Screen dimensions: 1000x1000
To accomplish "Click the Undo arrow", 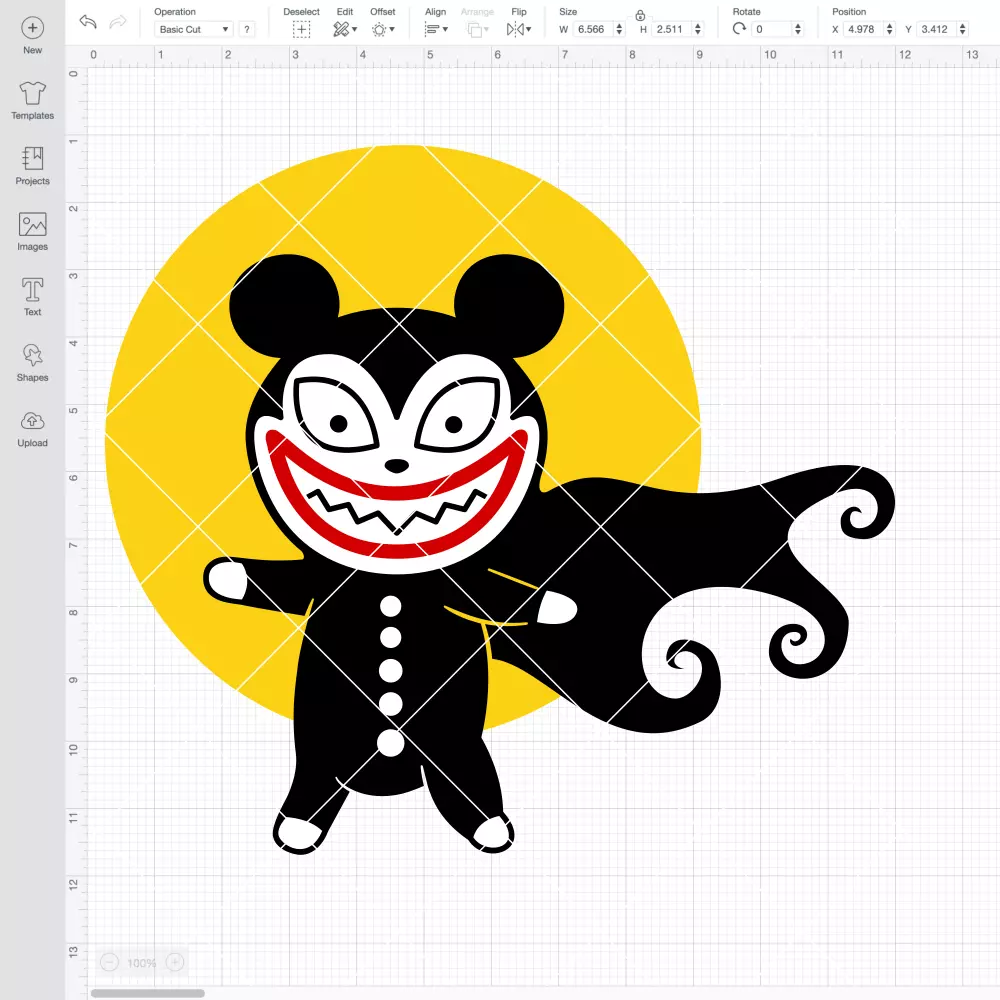I will click(x=88, y=22).
